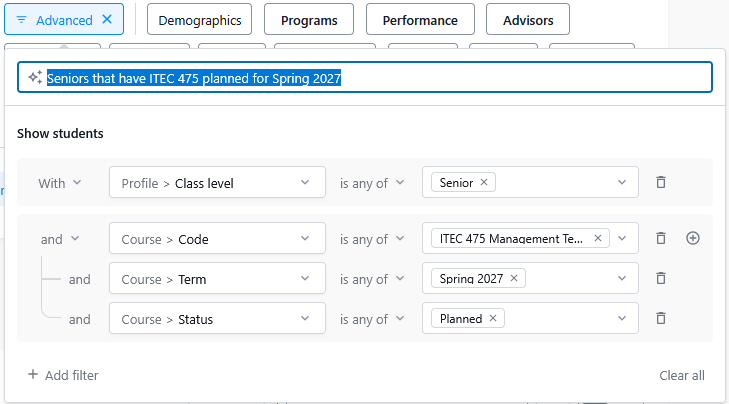Click the AI sparkle icon in search box
Viewport: 729px width, 404px height.
point(35,77)
